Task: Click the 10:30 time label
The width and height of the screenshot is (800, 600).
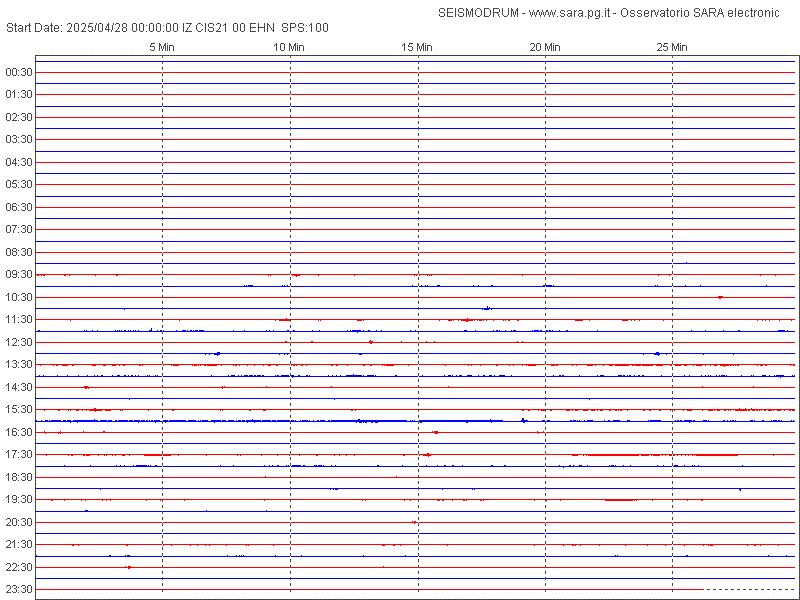Action: [19, 297]
